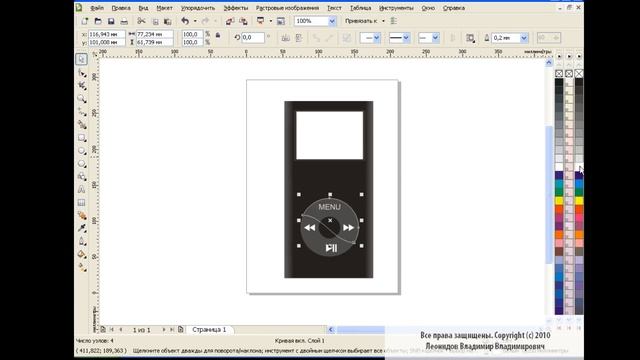Select the Interactive Fill tool

(82, 267)
